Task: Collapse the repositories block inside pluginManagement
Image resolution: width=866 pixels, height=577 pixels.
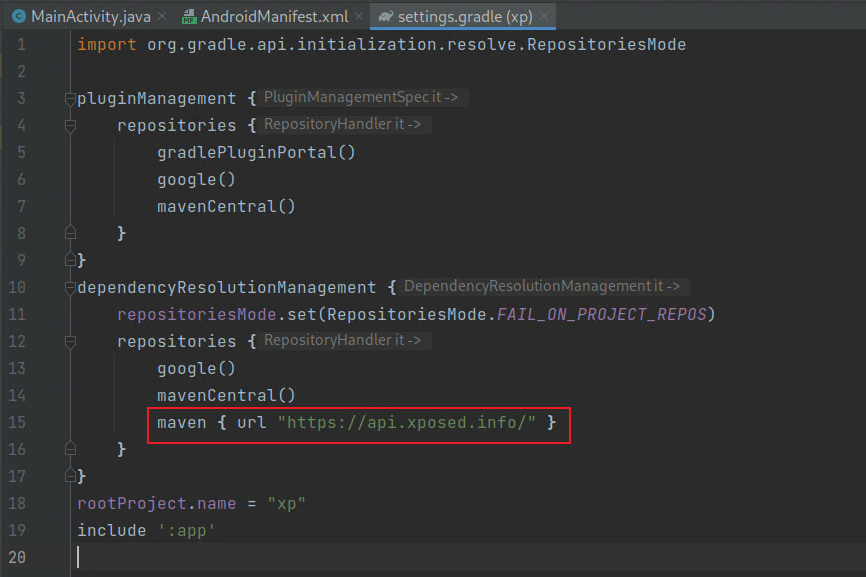Action: coord(69,126)
